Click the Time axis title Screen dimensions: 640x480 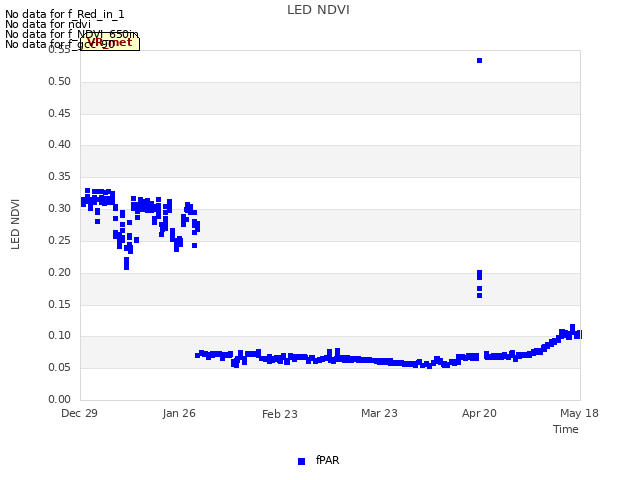(566, 429)
